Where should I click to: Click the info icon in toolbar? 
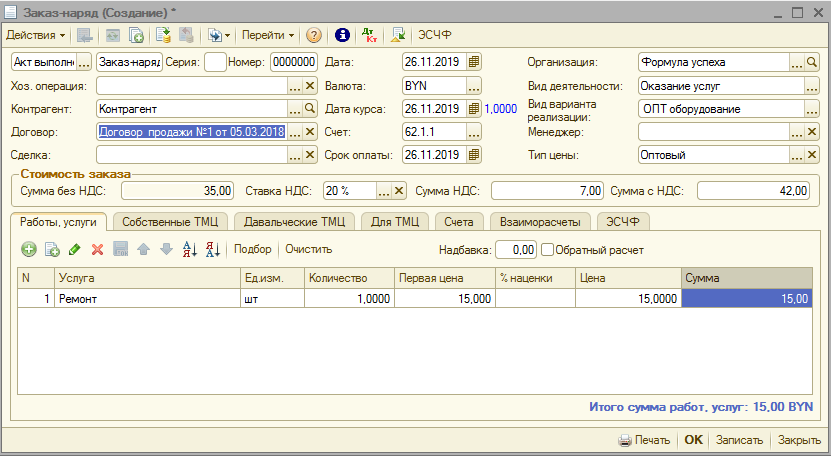[x=342, y=35]
